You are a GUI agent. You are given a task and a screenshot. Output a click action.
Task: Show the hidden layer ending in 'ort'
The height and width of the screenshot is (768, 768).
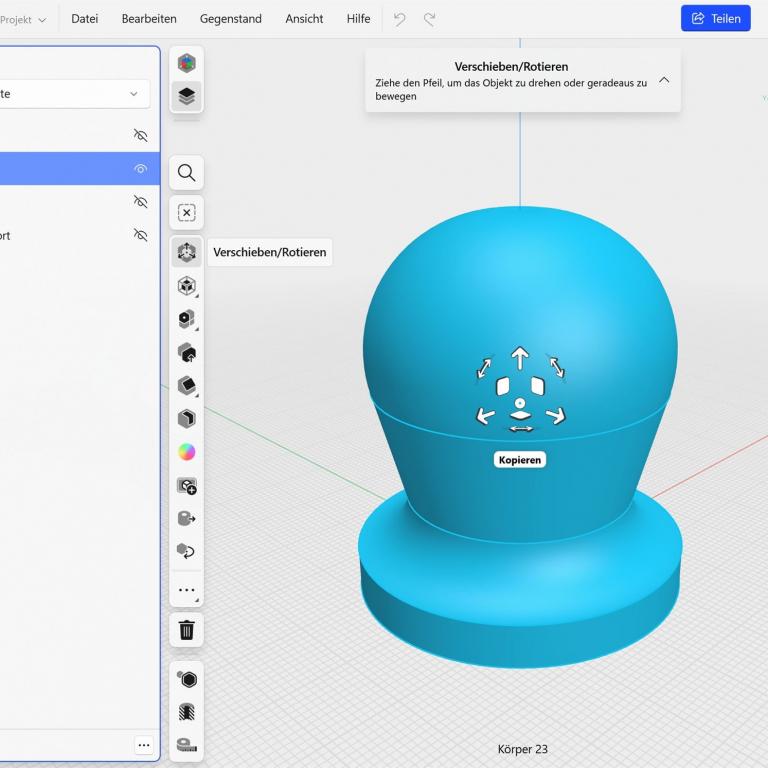tap(140, 236)
